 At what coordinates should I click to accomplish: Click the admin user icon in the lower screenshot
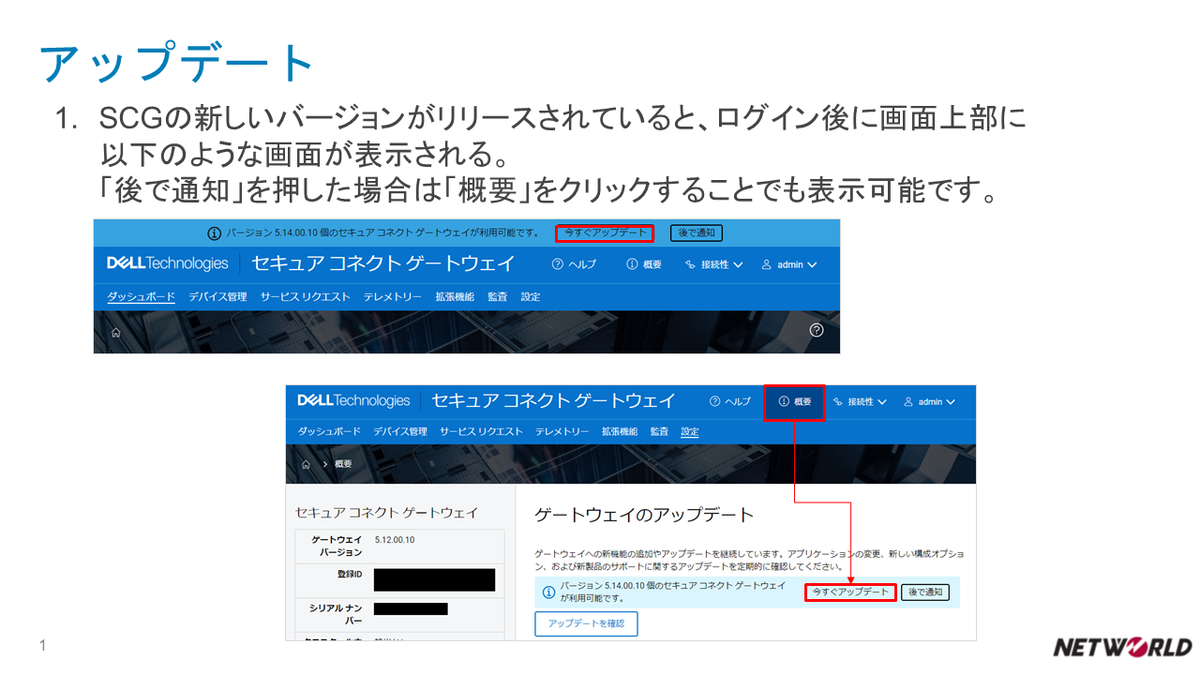pos(908,401)
